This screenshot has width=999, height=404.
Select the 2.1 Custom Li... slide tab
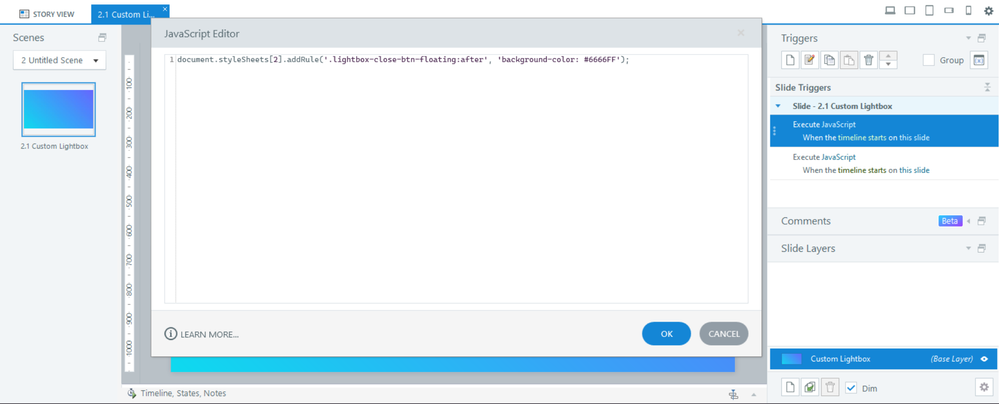pyautogui.click(x=126, y=14)
